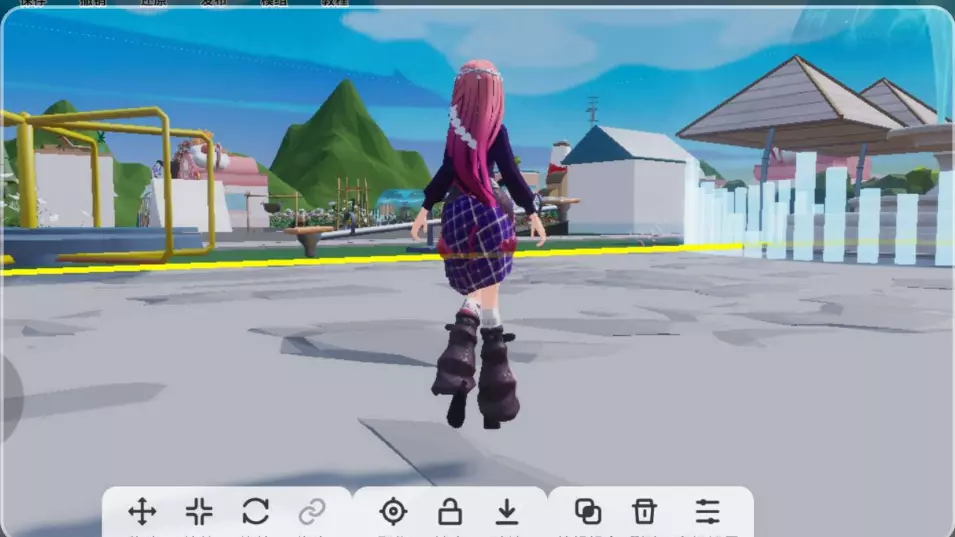The width and height of the screenshot is (955, 537).
Task: Click the downward arrow drop-to-ground icon
Action: pyautogui.click(x=507, y=512)
